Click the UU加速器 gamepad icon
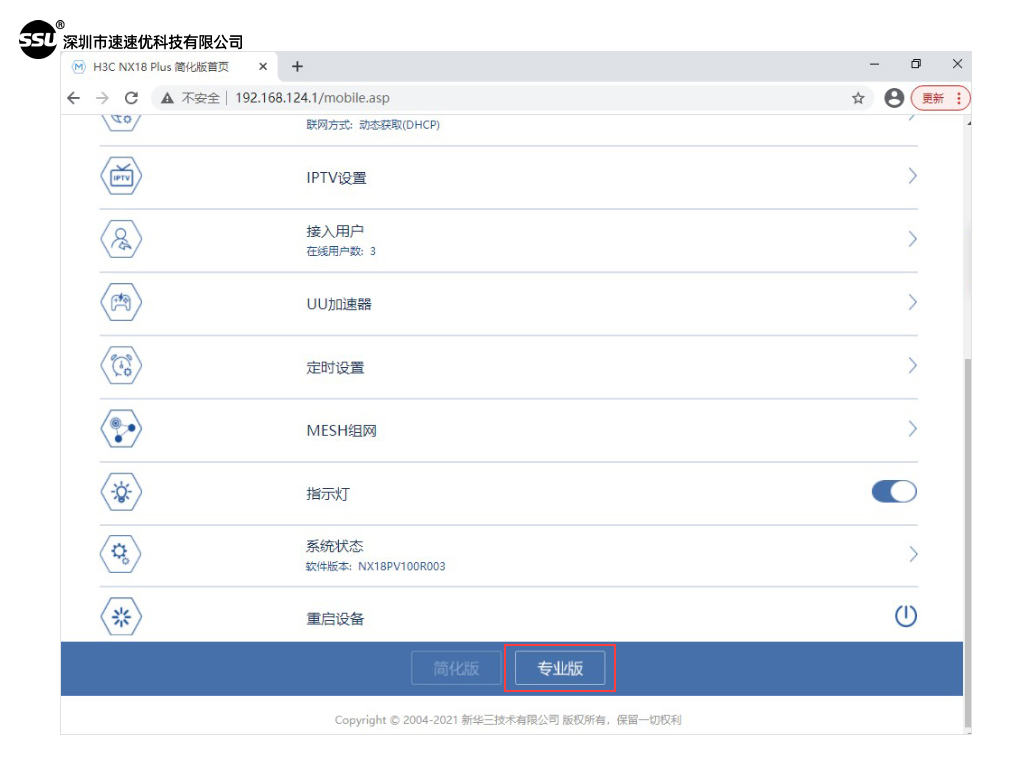The image size is (1024, 768). 121,303
